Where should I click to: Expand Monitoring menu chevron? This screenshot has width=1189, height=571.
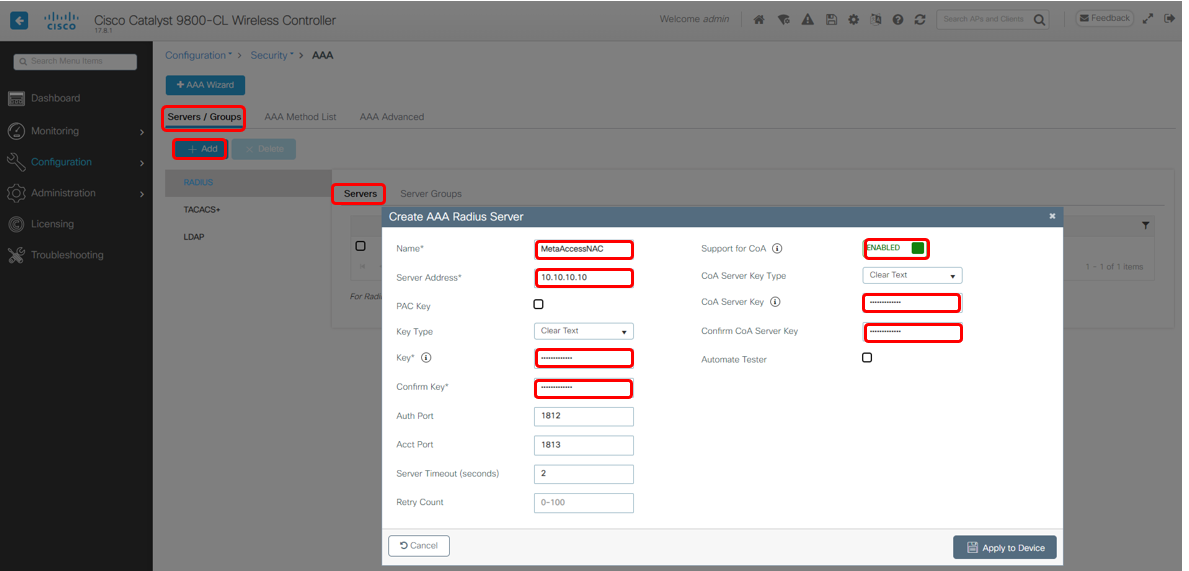pyautogui.click(x=142, y=132)
